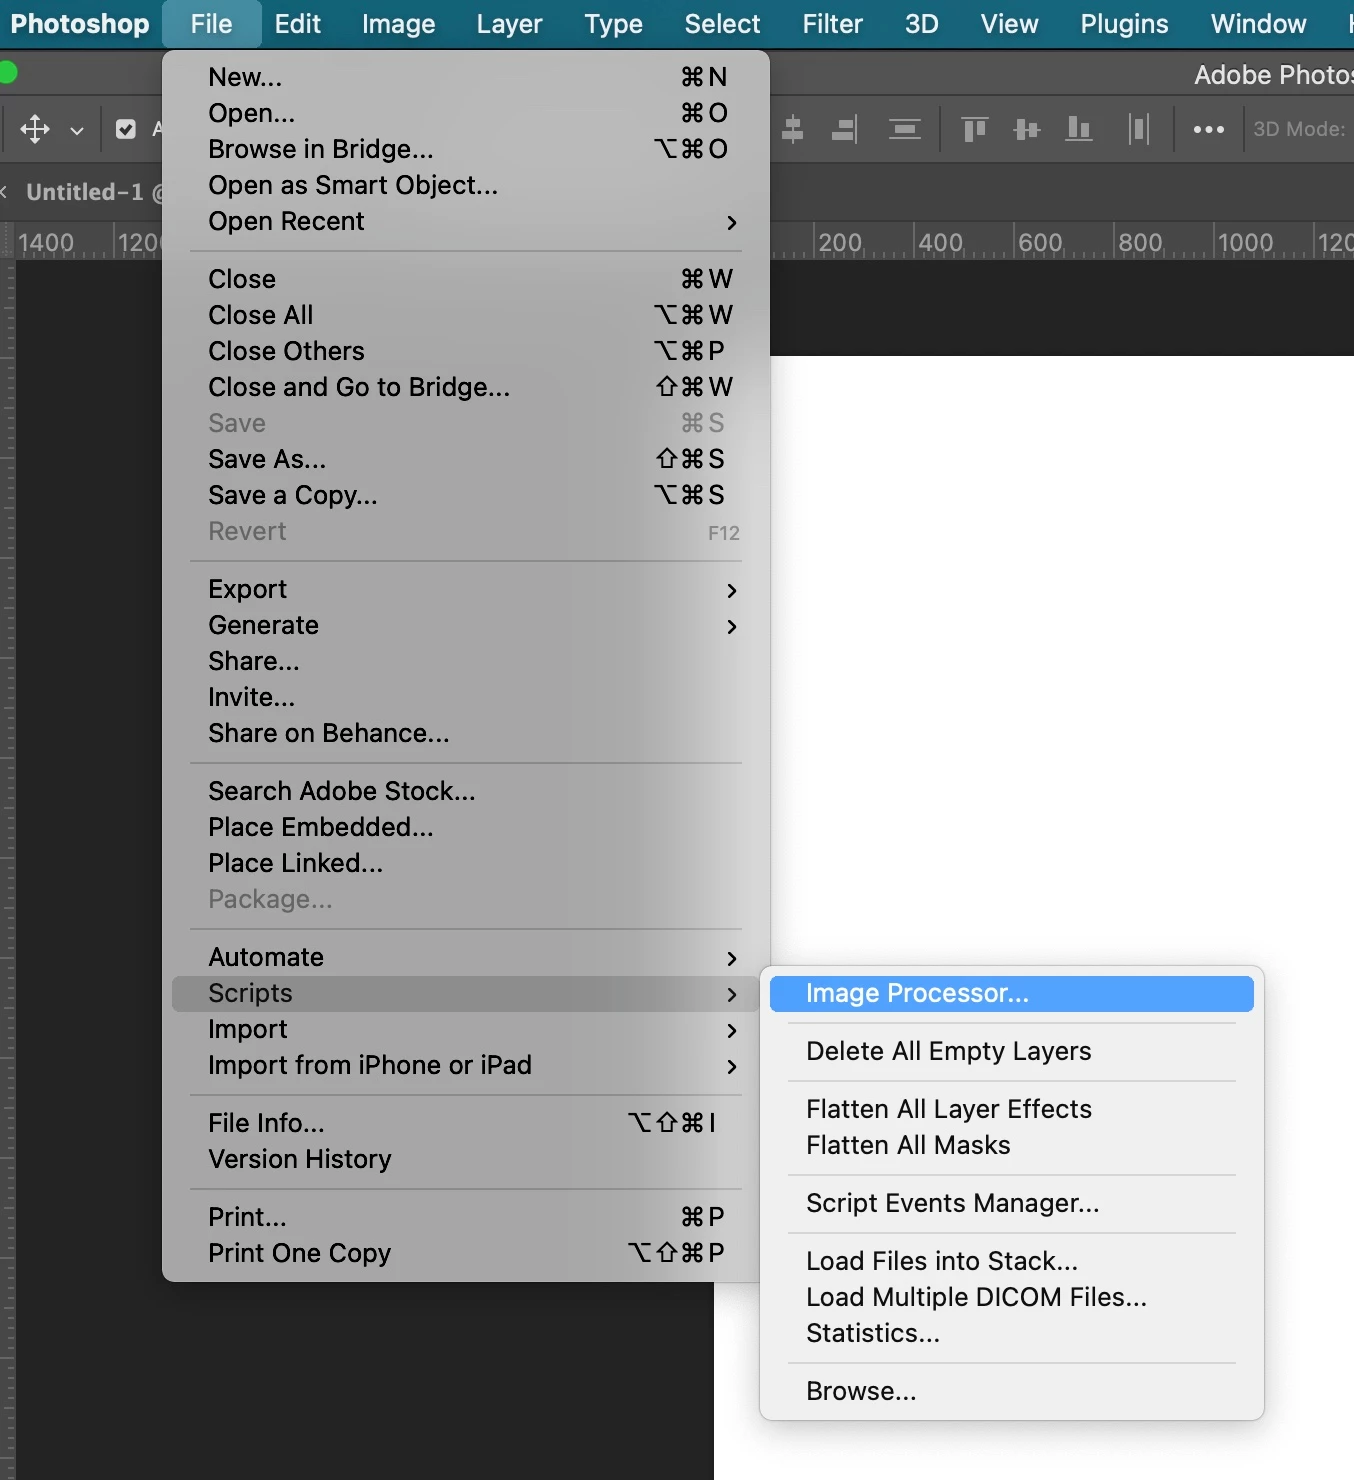Choose Invite... menu item
1354x1480 pixels.
point(466,697)
